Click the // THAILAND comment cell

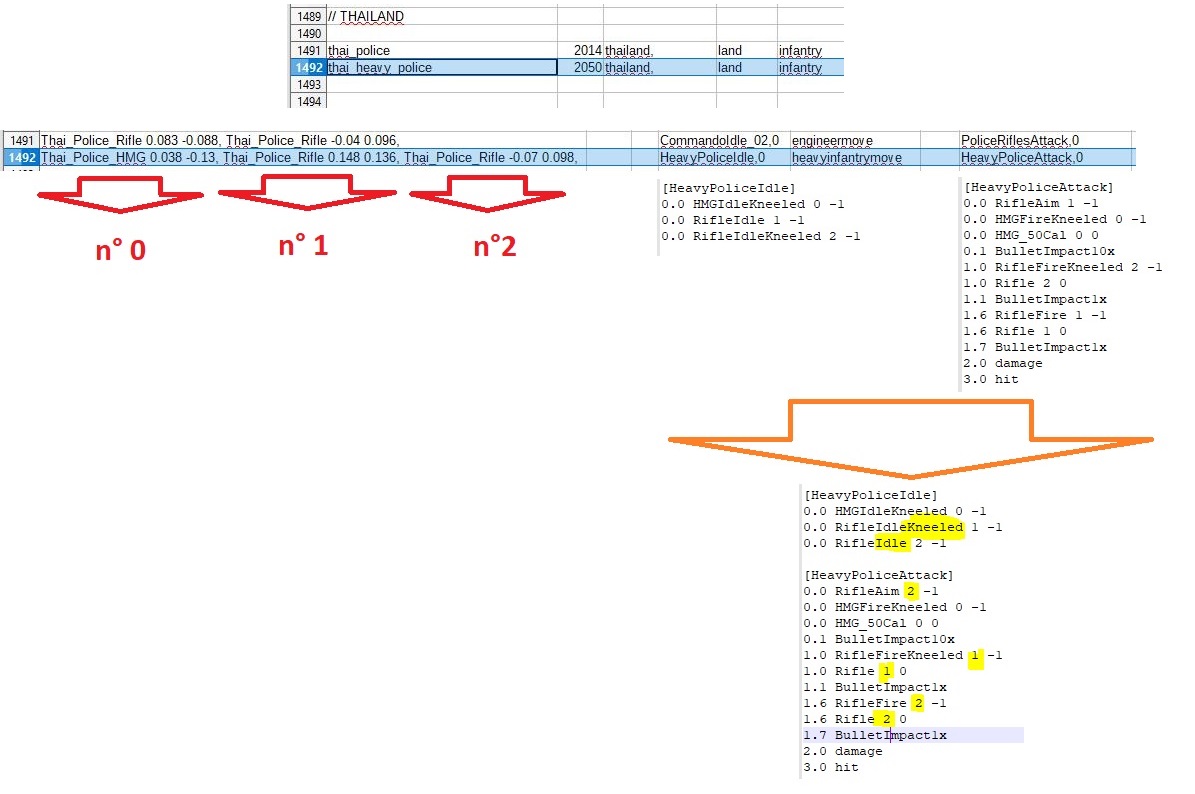440,17
